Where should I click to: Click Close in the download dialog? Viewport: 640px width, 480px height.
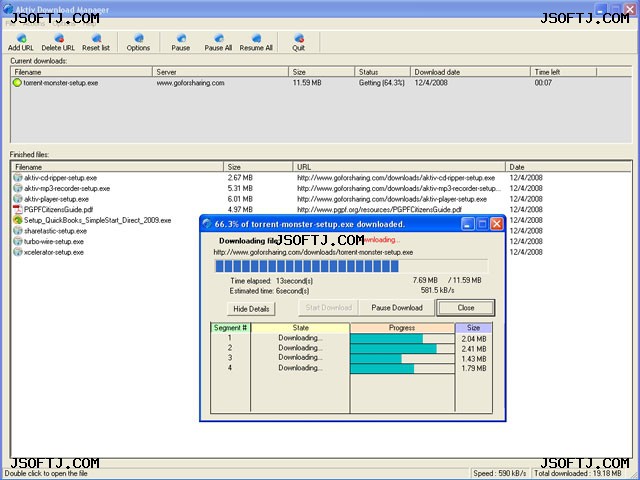(x=466, y=308)
